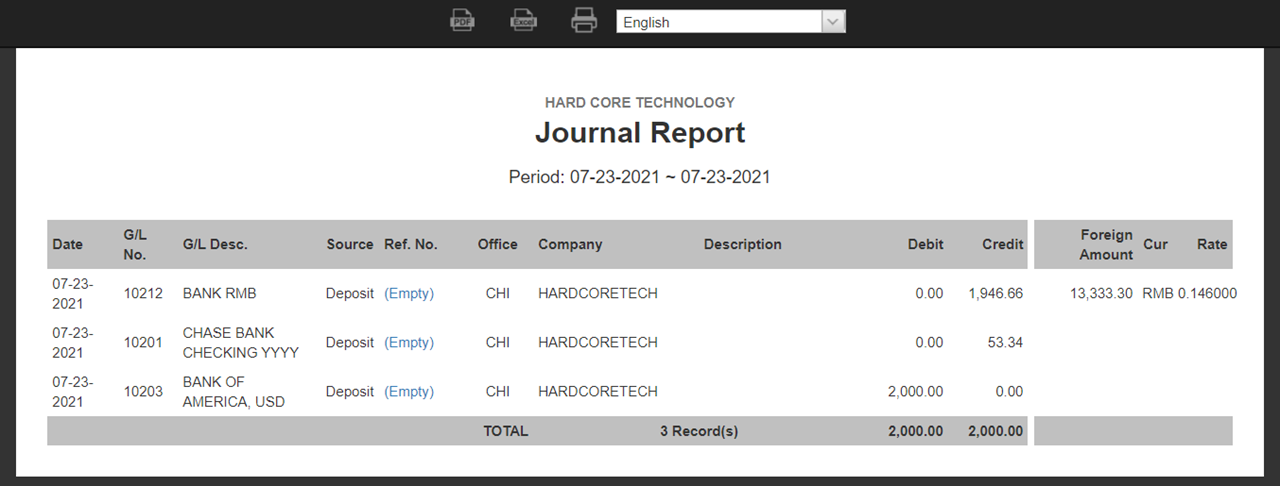Click the 2,000.00 debit for Bank of America
The image size is (1280, 486).
point(915,391)
